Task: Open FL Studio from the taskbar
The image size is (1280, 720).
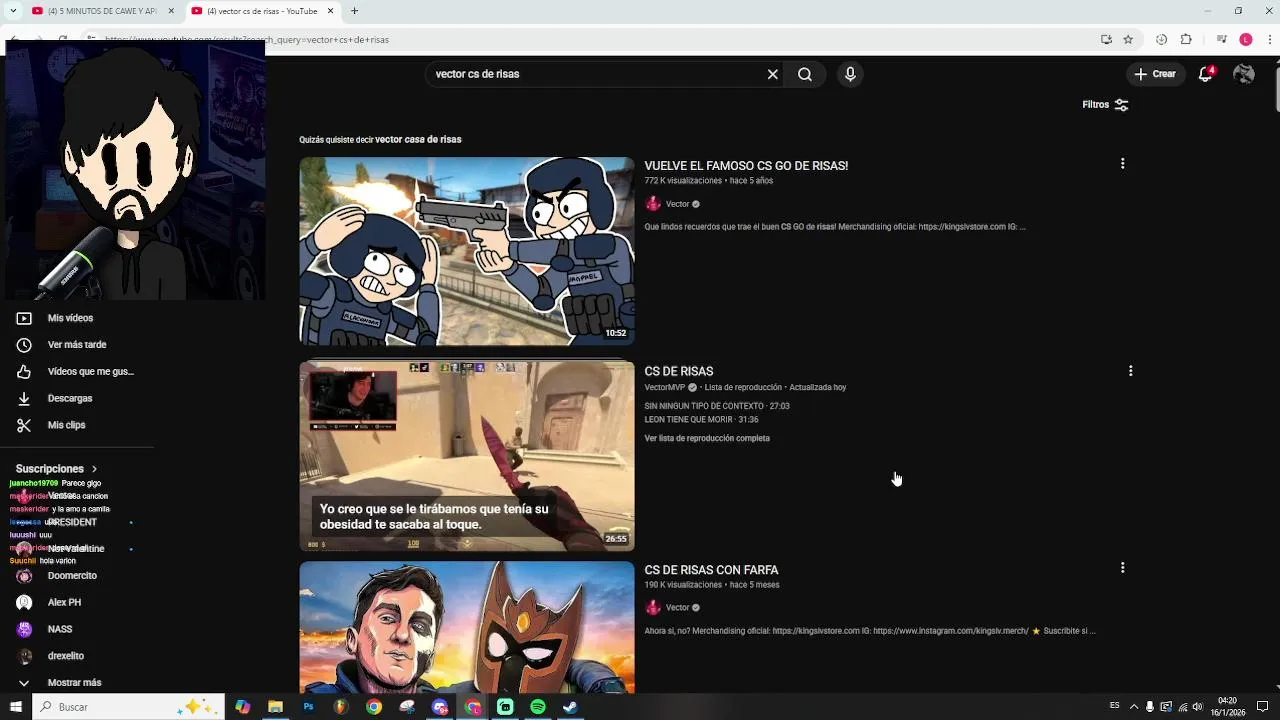Action: 341,707
